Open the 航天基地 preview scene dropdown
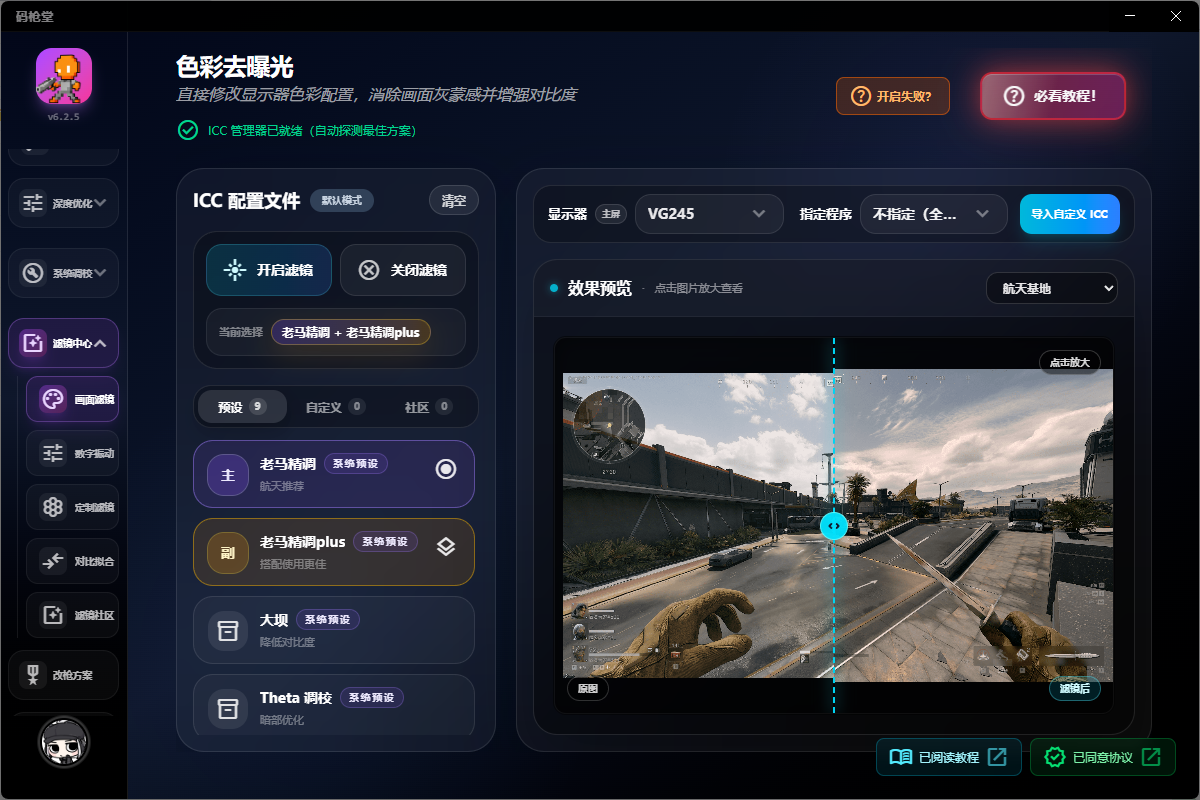Image resolution: width=1200 pixels, height=800 pixels. click(x=1052, y=288)
